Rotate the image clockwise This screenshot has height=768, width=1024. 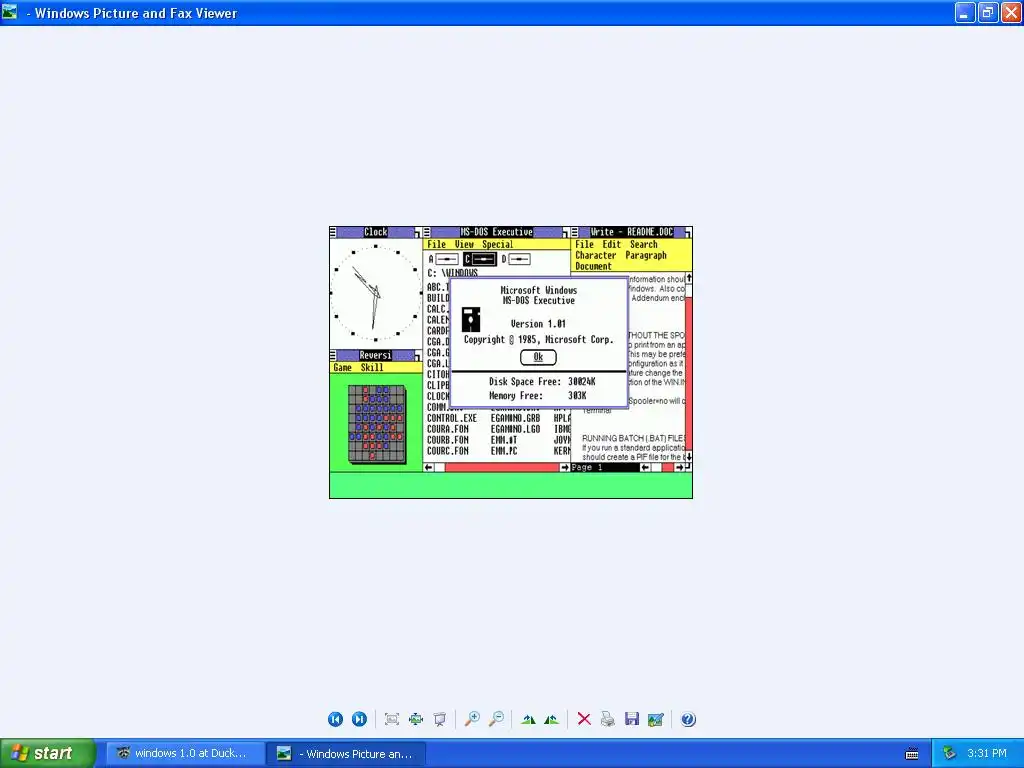pyautogui.click(x=528, y=719)
